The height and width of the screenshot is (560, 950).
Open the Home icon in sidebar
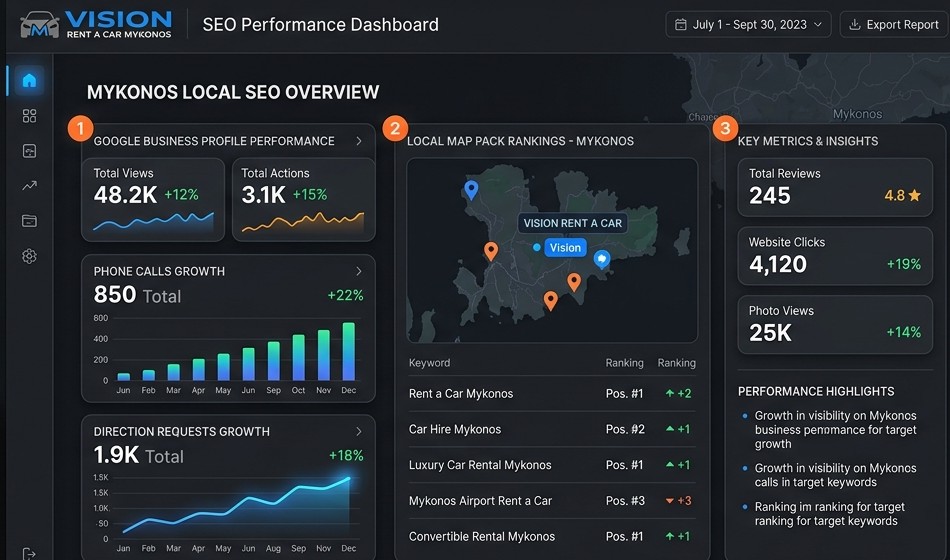pos(29,80)
